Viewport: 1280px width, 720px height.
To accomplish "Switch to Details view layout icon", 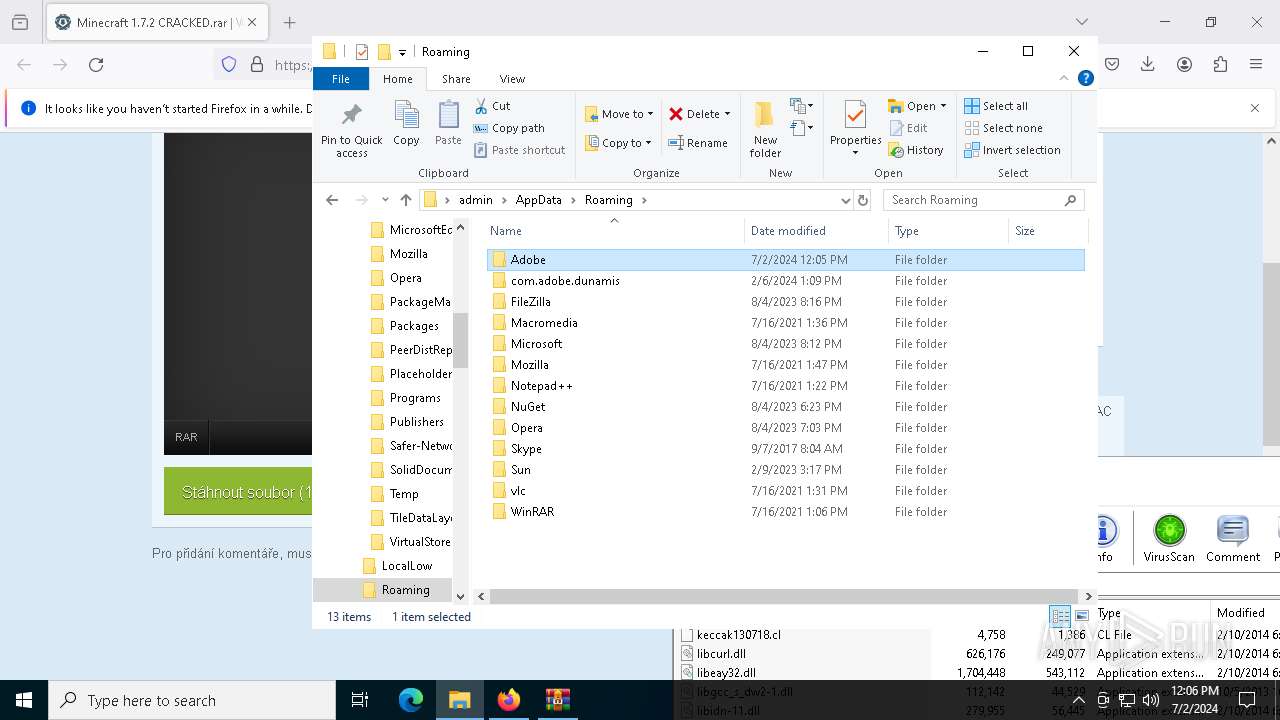I will coord(1060,617).
